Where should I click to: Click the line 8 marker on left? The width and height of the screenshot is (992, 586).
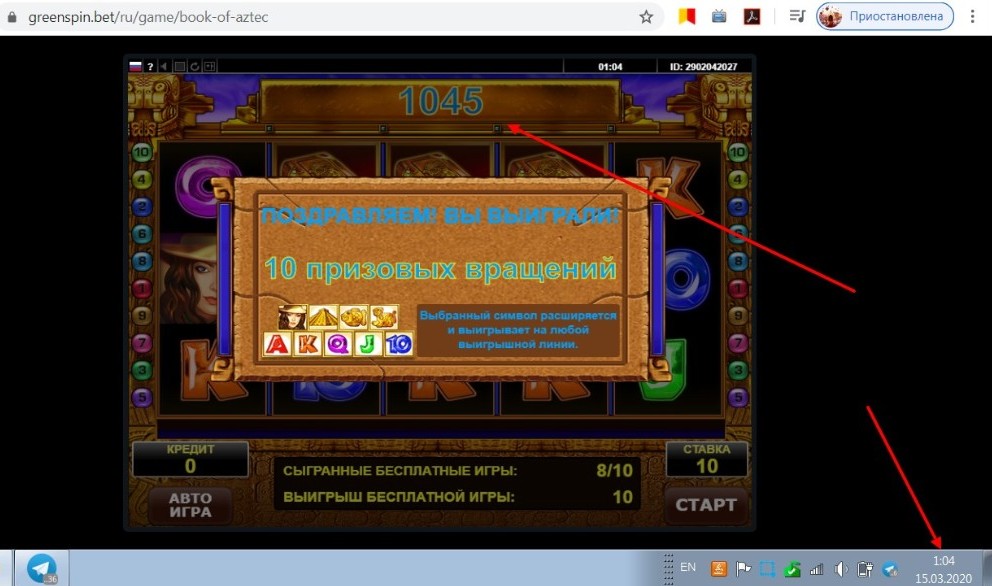pyautogui.click(x=142, y=261)
